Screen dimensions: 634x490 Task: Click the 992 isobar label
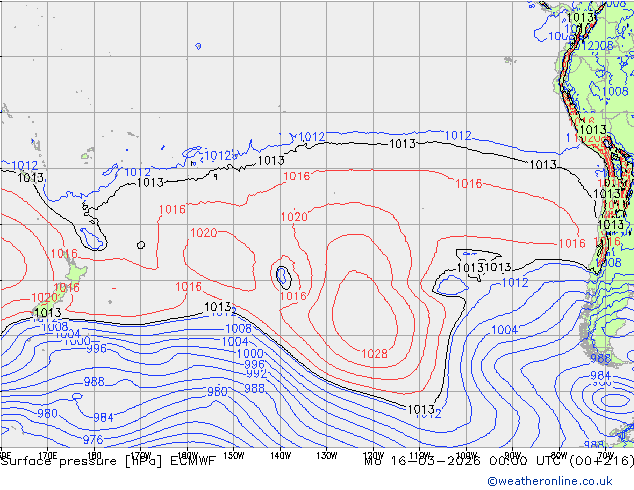256,373
